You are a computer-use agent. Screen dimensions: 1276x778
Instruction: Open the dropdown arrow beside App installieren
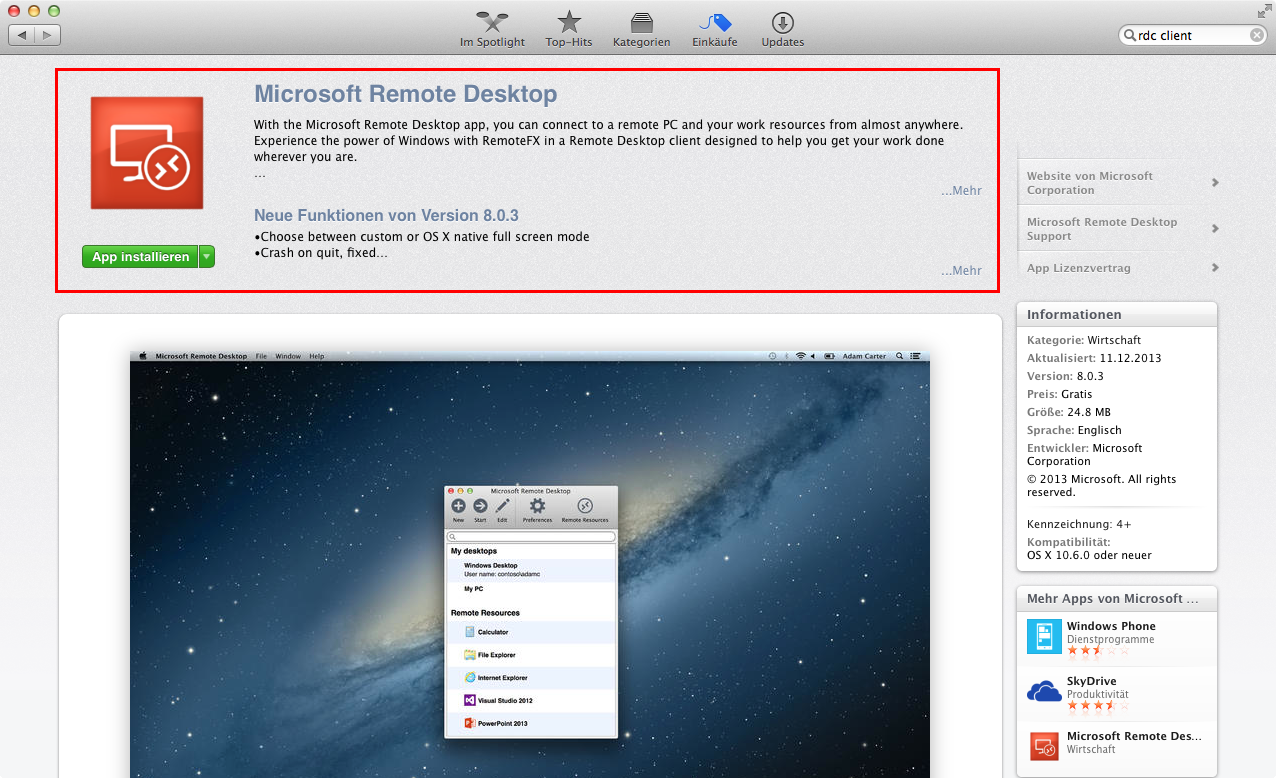click(x=207, y=257)
